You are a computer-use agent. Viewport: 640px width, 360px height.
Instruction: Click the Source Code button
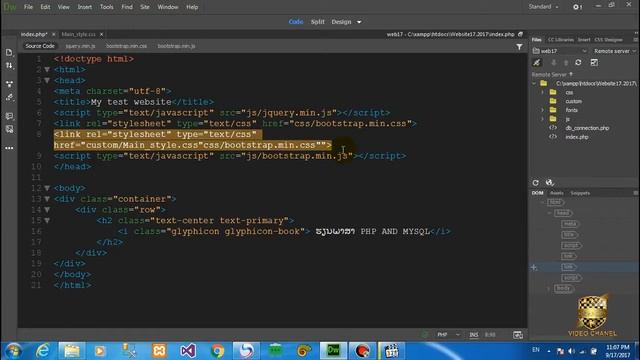coord(40,46)
